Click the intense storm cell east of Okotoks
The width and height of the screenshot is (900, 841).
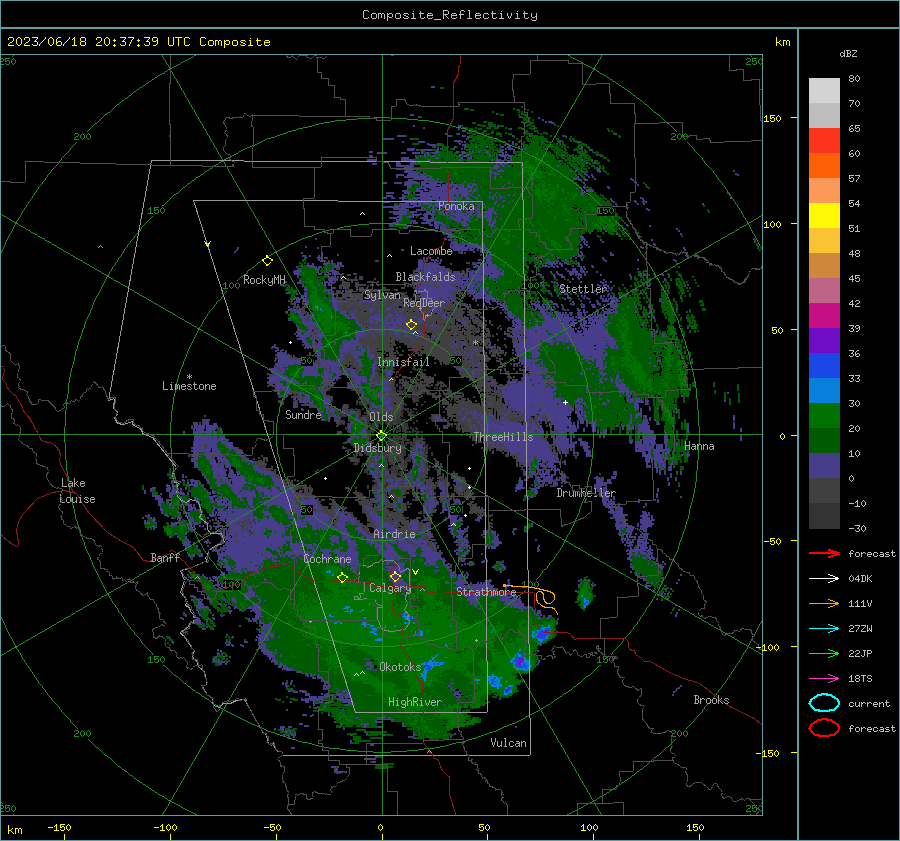(520, 662)
